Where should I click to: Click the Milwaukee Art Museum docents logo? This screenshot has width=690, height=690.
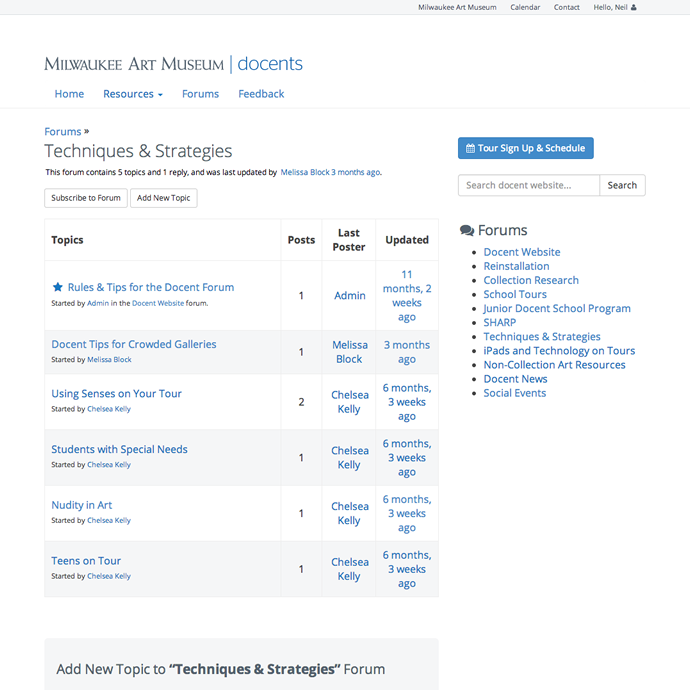(x=173, y=64)
